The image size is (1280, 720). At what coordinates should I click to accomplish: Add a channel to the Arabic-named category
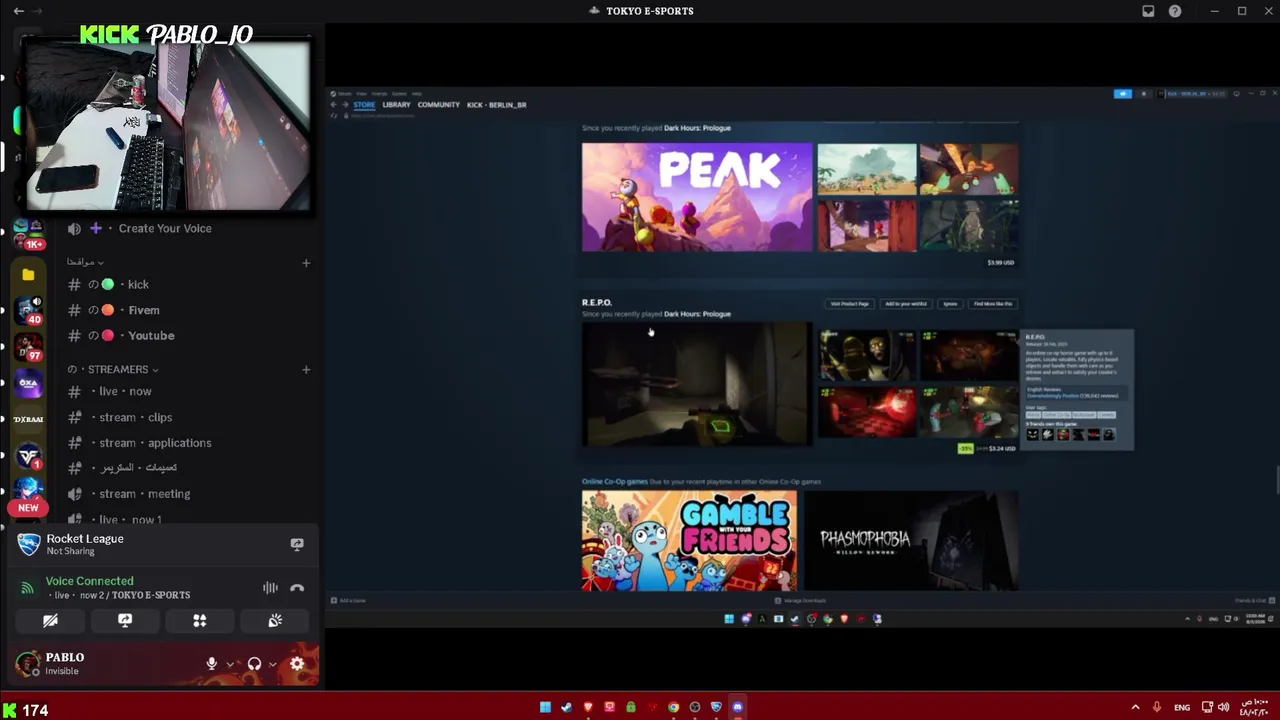306,263
